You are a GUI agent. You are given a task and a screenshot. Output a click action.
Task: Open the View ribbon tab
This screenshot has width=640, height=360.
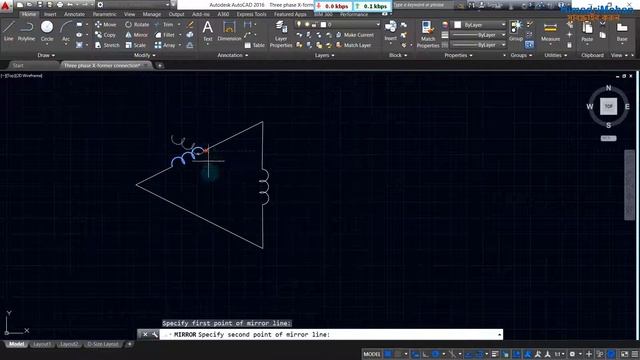129,14
